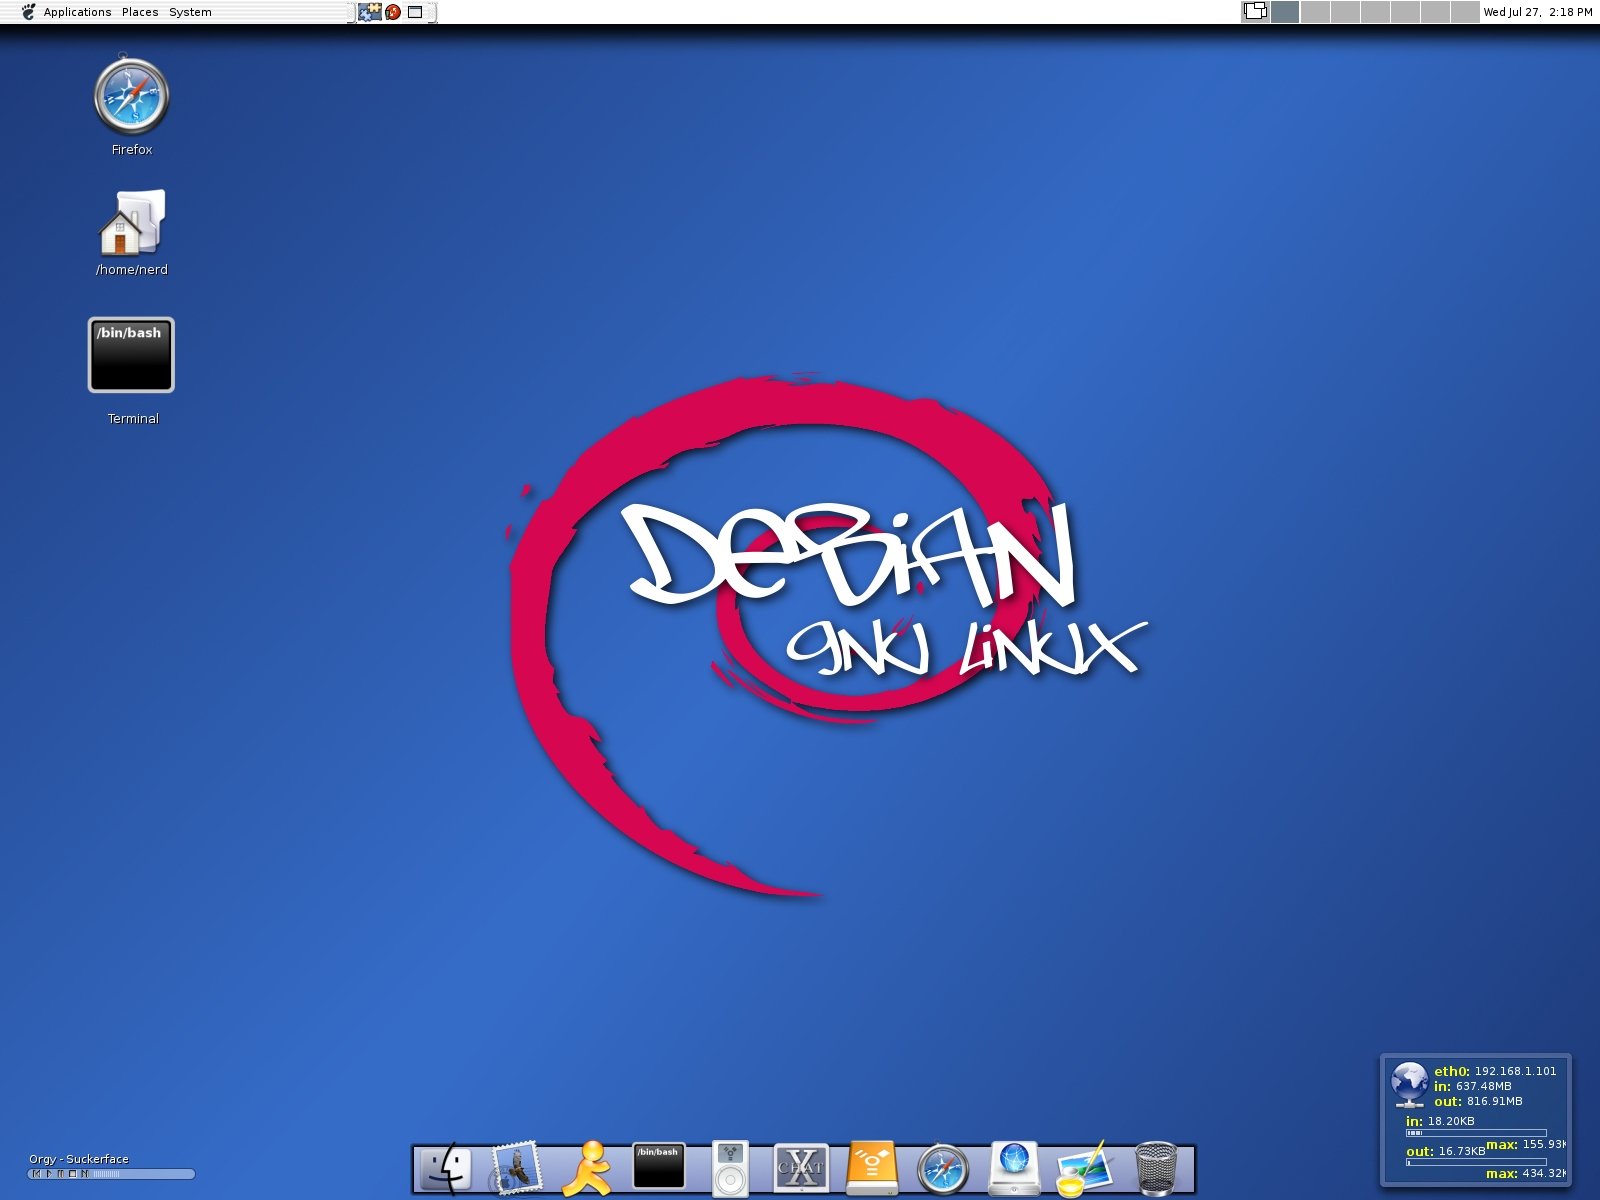1600x1200 pixels.
Task: Click the total in value 637.48MB
Action: [1484, 1086]
